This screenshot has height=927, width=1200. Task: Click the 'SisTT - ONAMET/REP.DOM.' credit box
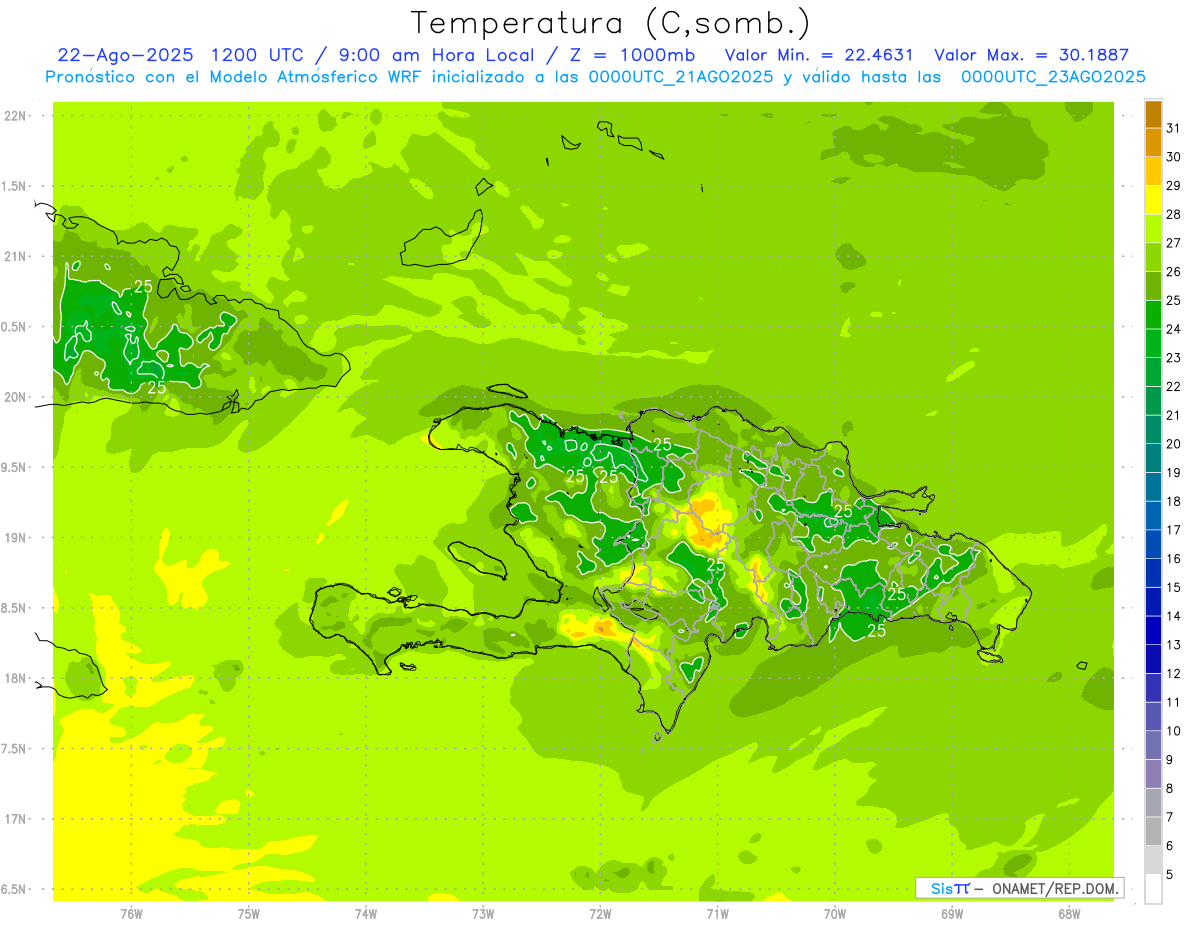(1019, 888)
